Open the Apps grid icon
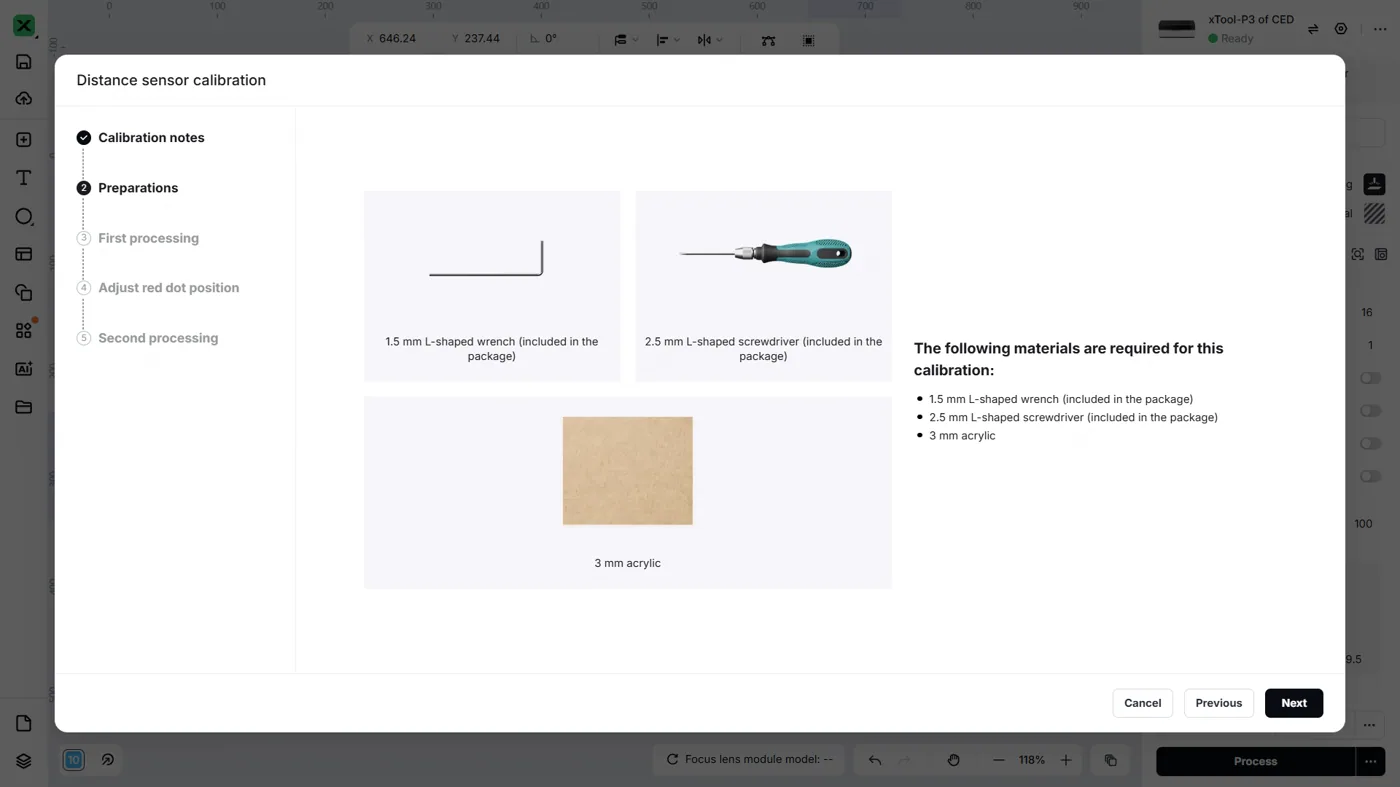This screenshot has width=1400, height=787. [x=24, y=331]
